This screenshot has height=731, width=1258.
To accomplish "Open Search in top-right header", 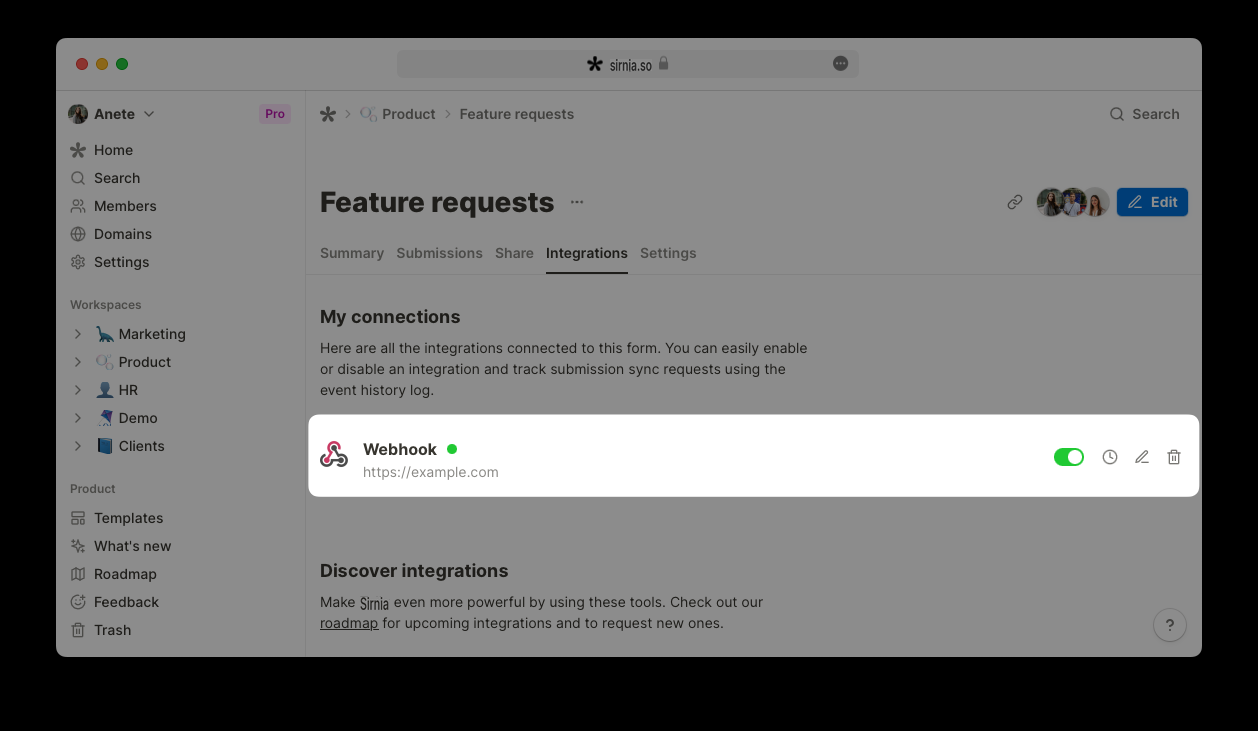I will [x=1144, y=114].
